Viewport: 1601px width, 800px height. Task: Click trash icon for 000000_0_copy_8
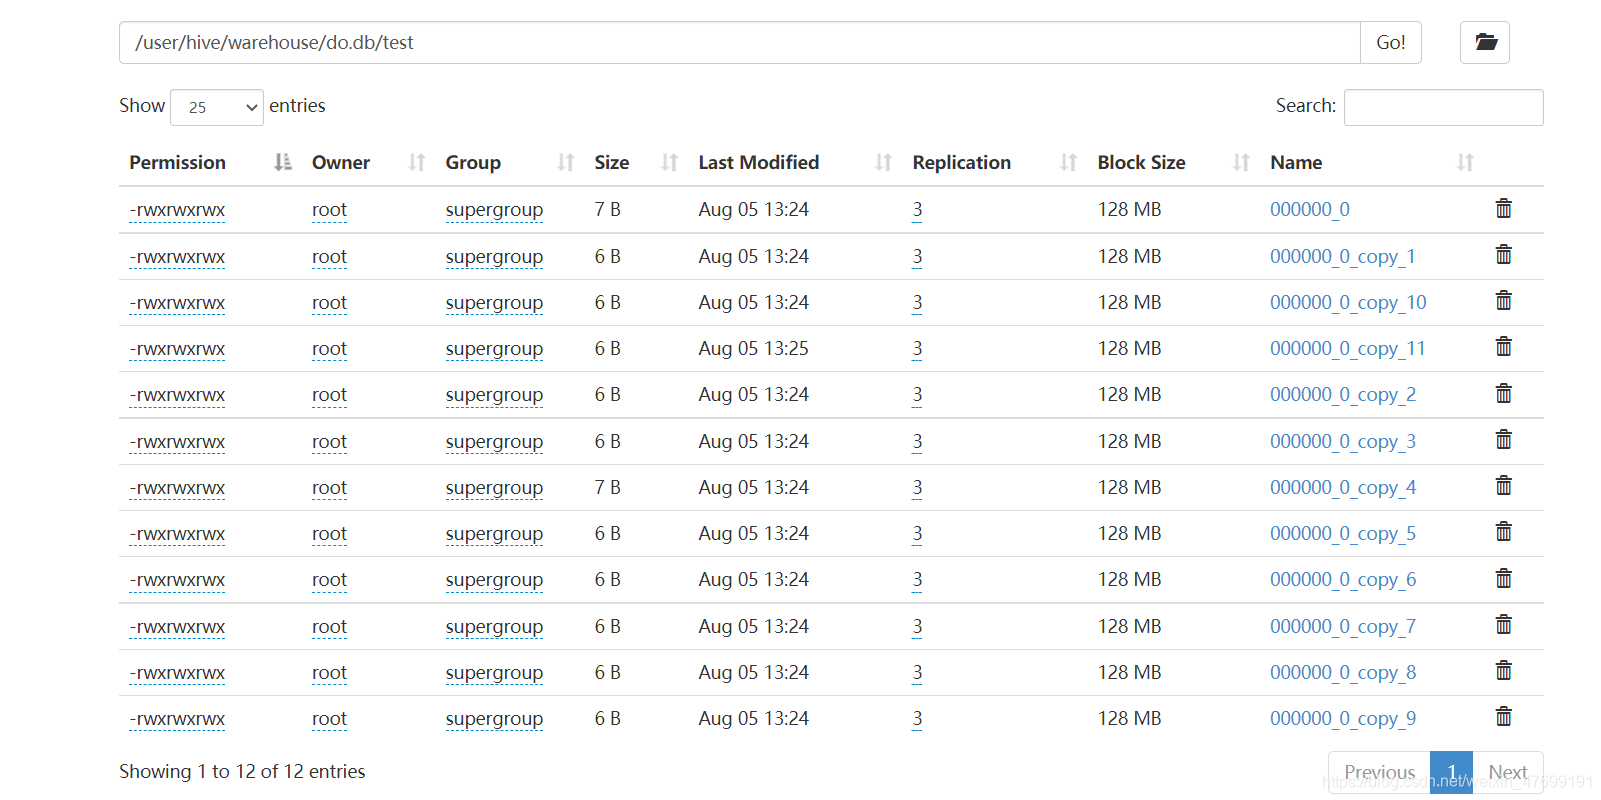pyautogui.click(x=1503, y=671)
